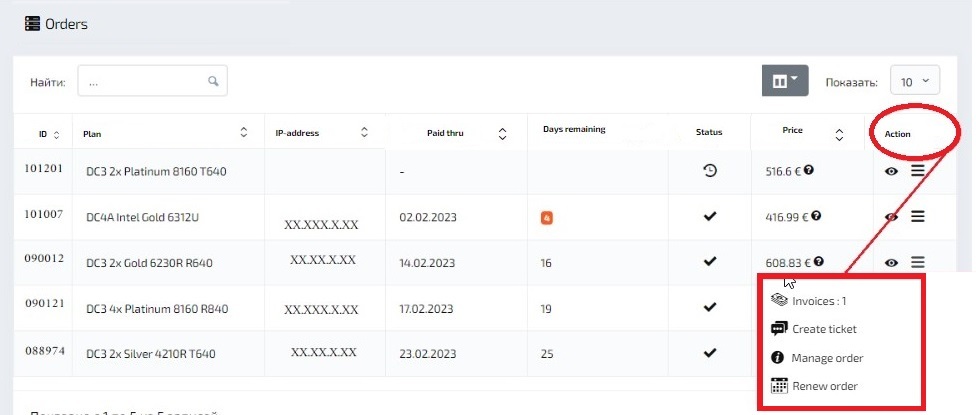Click orange days remaining warning badge
Viewport: 976px width, 415px height.
pos(546,217)
